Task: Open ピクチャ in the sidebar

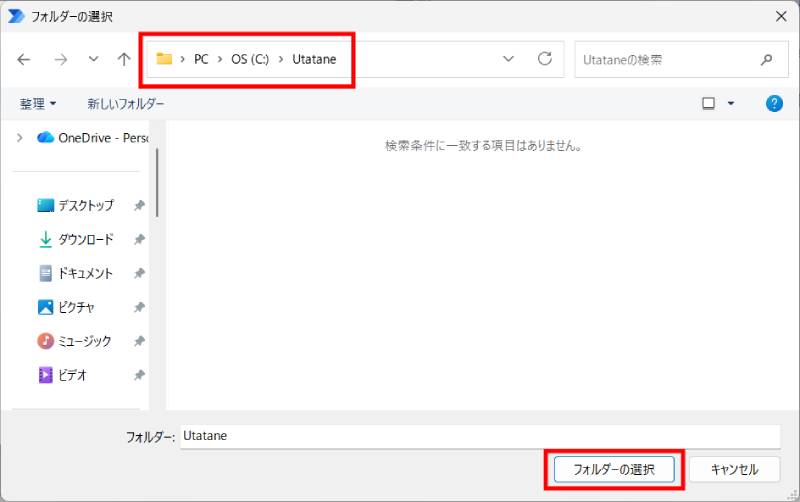Action: tap(66, 307)
